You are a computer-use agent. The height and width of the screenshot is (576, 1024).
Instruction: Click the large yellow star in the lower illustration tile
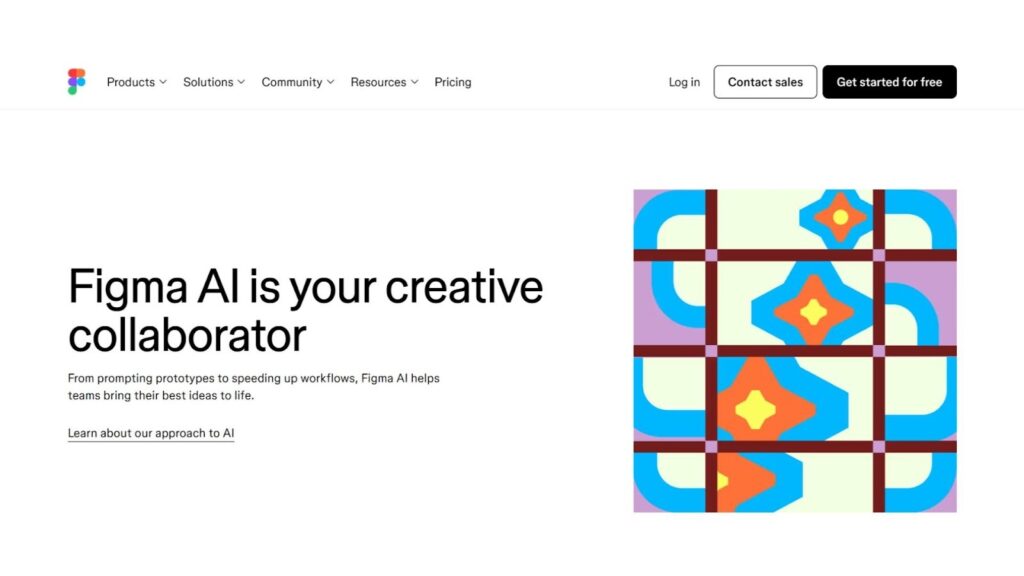tap(755, 408)
